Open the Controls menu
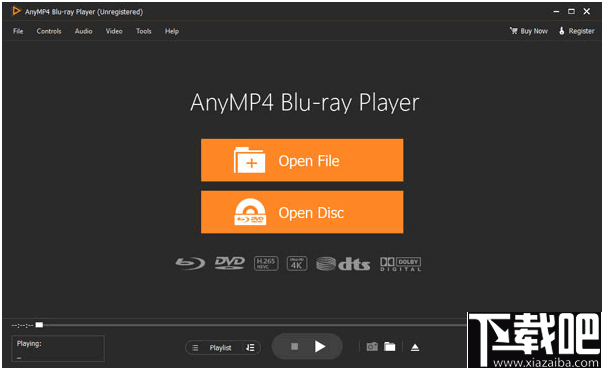Viewport: 603px width, 368px height. (x=49, y=31)
